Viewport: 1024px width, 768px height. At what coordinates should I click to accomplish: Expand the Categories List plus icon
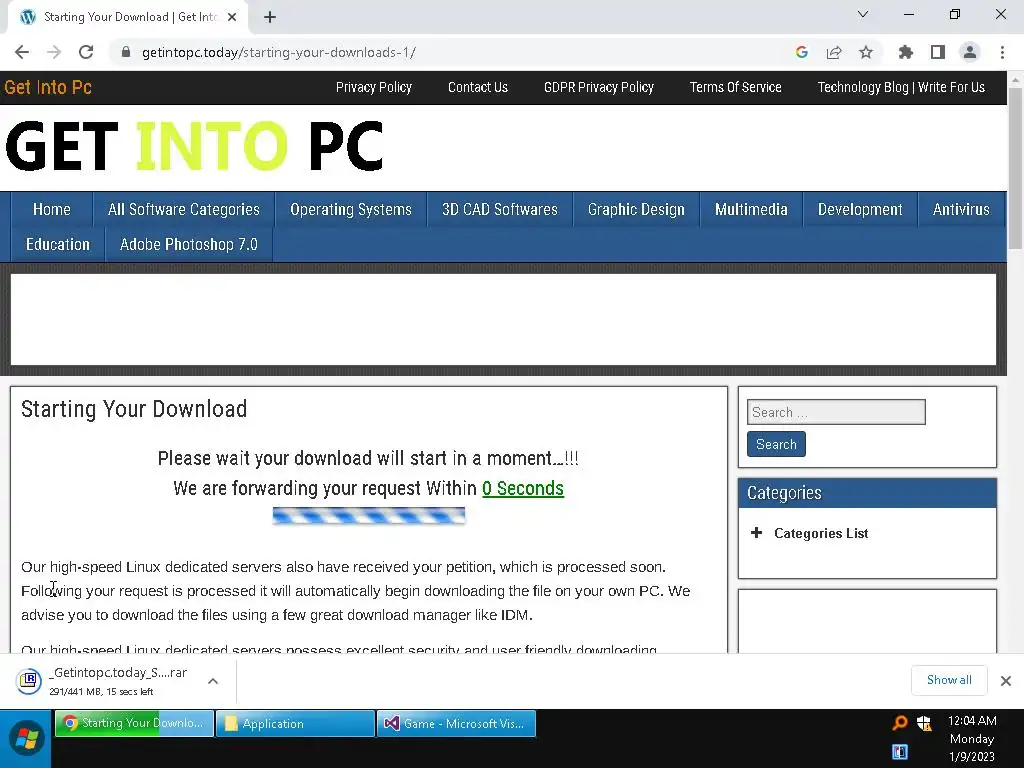[x=756, y=533]
